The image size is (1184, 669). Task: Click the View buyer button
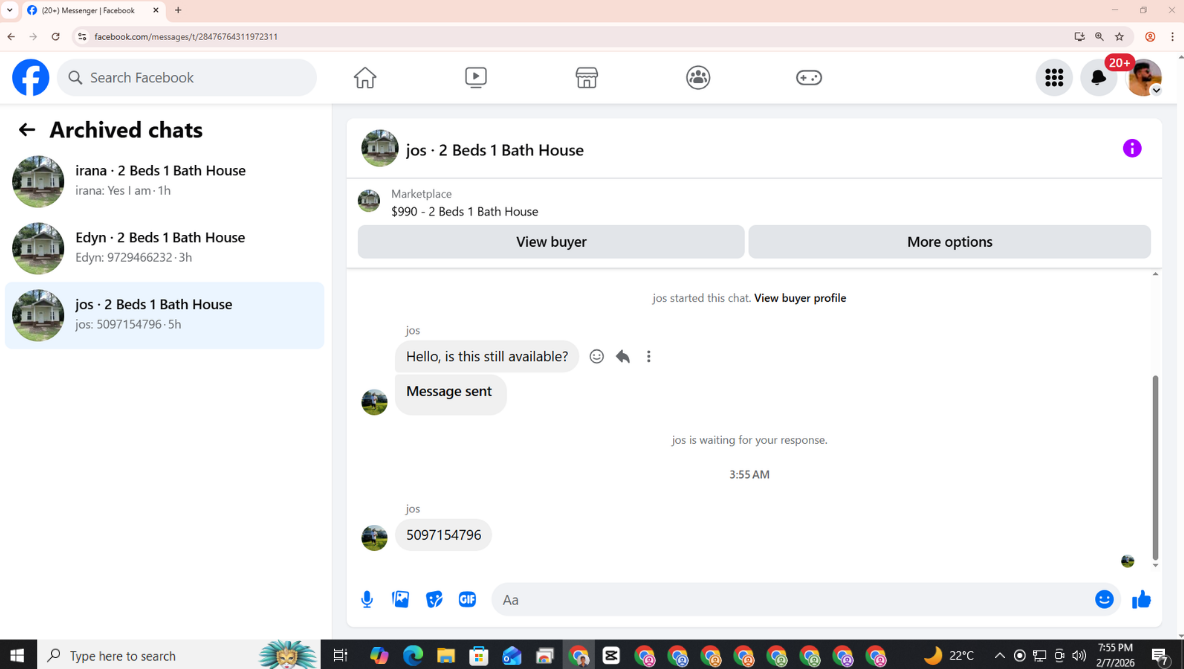551,242
